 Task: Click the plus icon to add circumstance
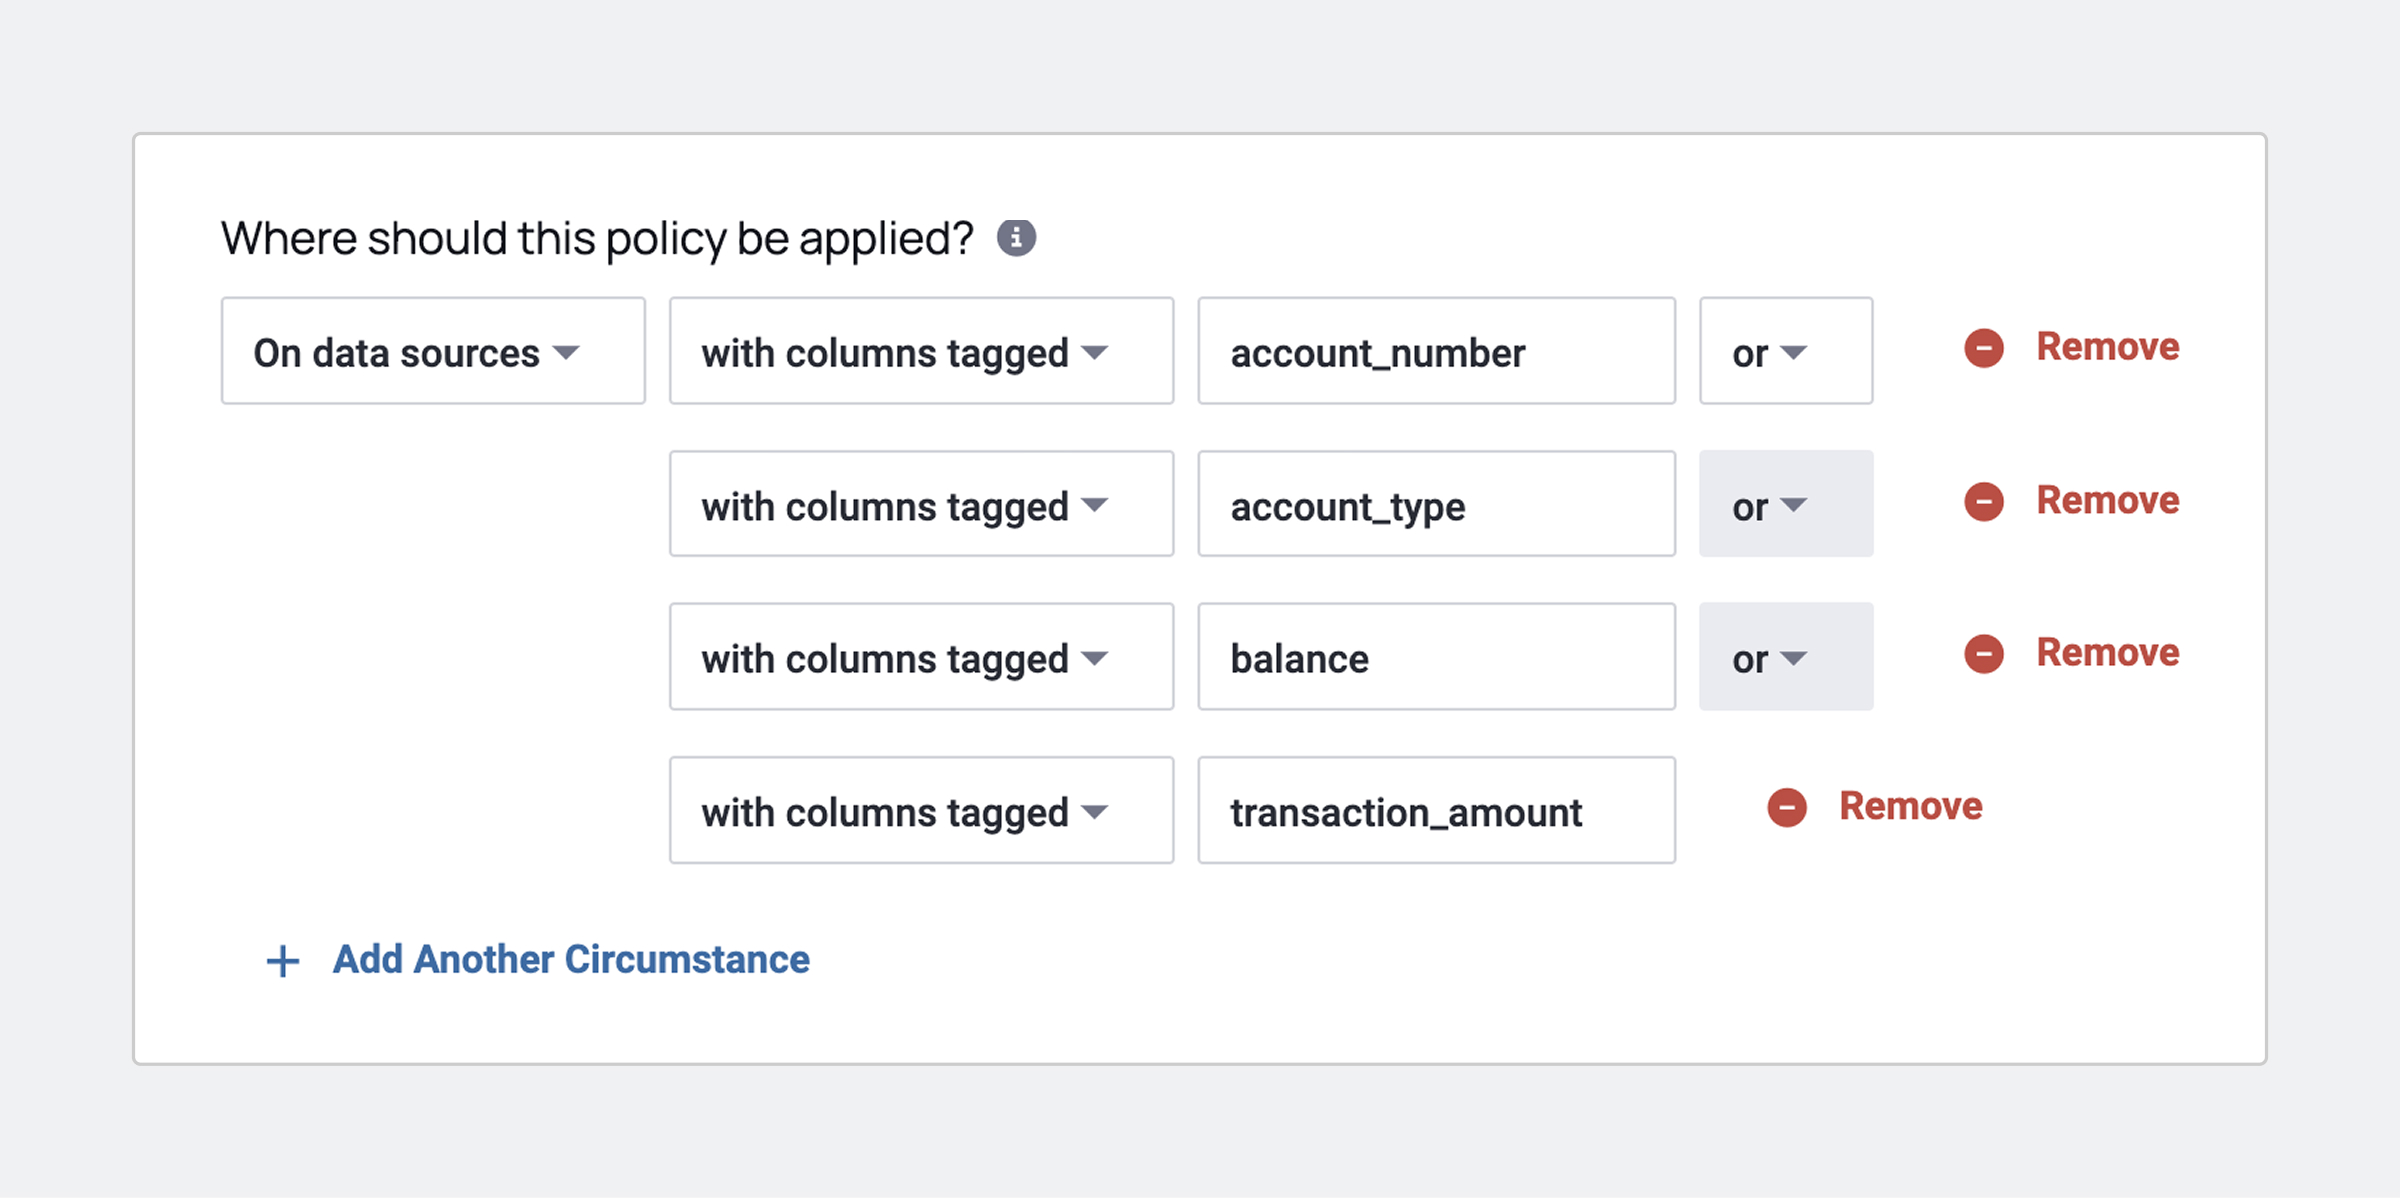pos(283,961)
